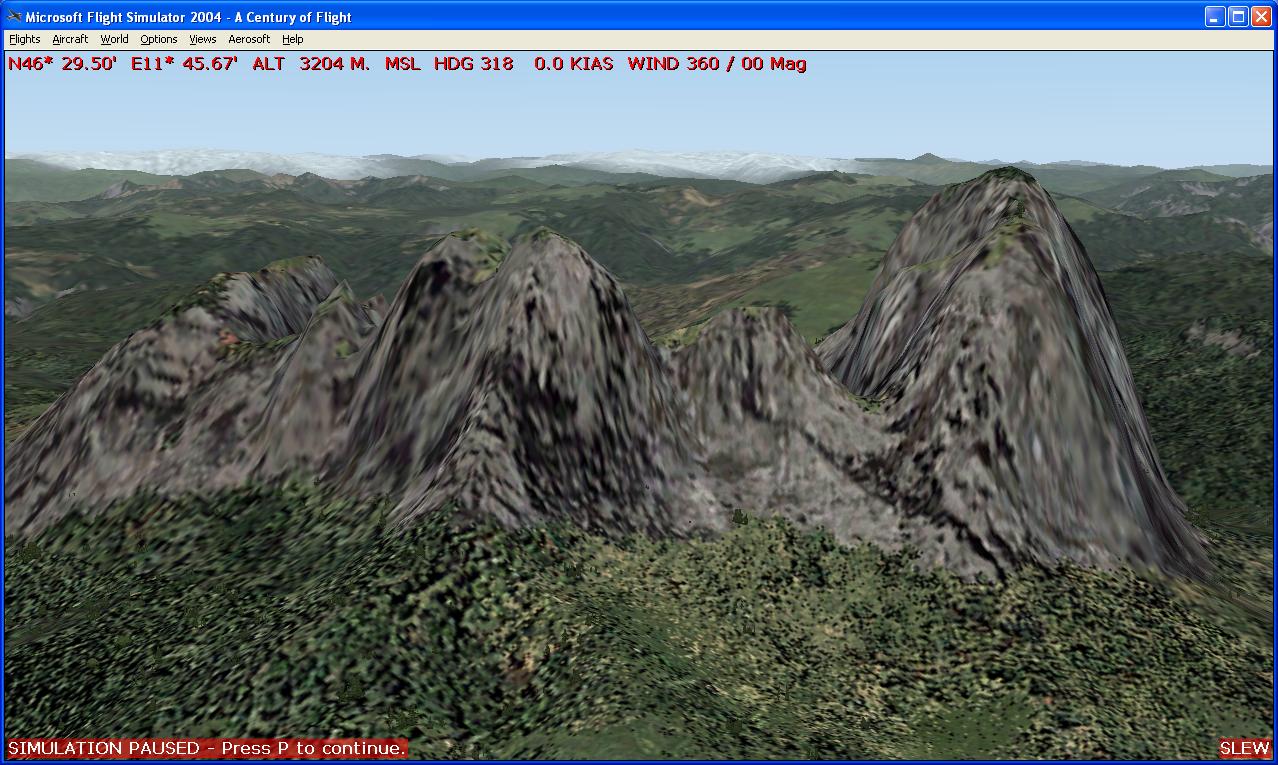Click the SLEW mode indicator
Screen dimensions: 1278x765
tap(1245, 748)
